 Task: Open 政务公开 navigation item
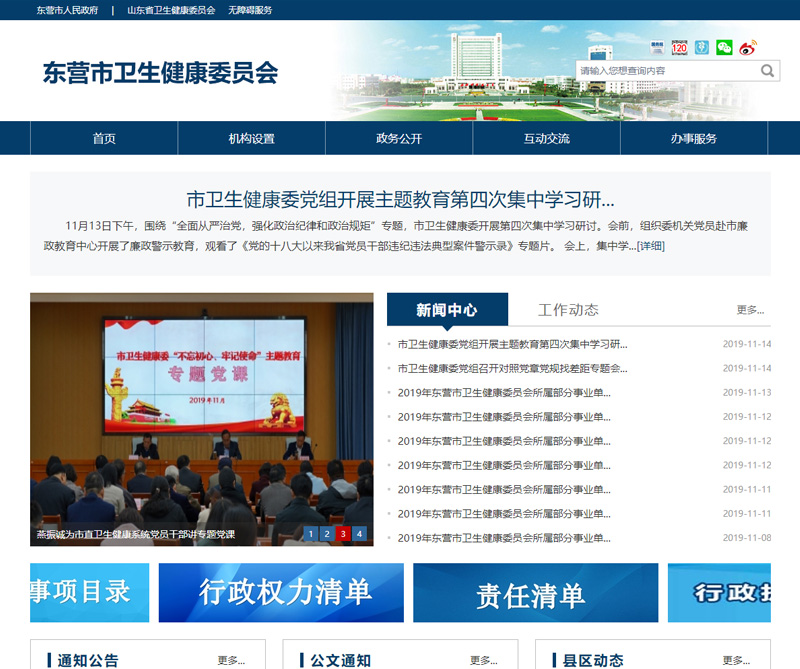399,138
